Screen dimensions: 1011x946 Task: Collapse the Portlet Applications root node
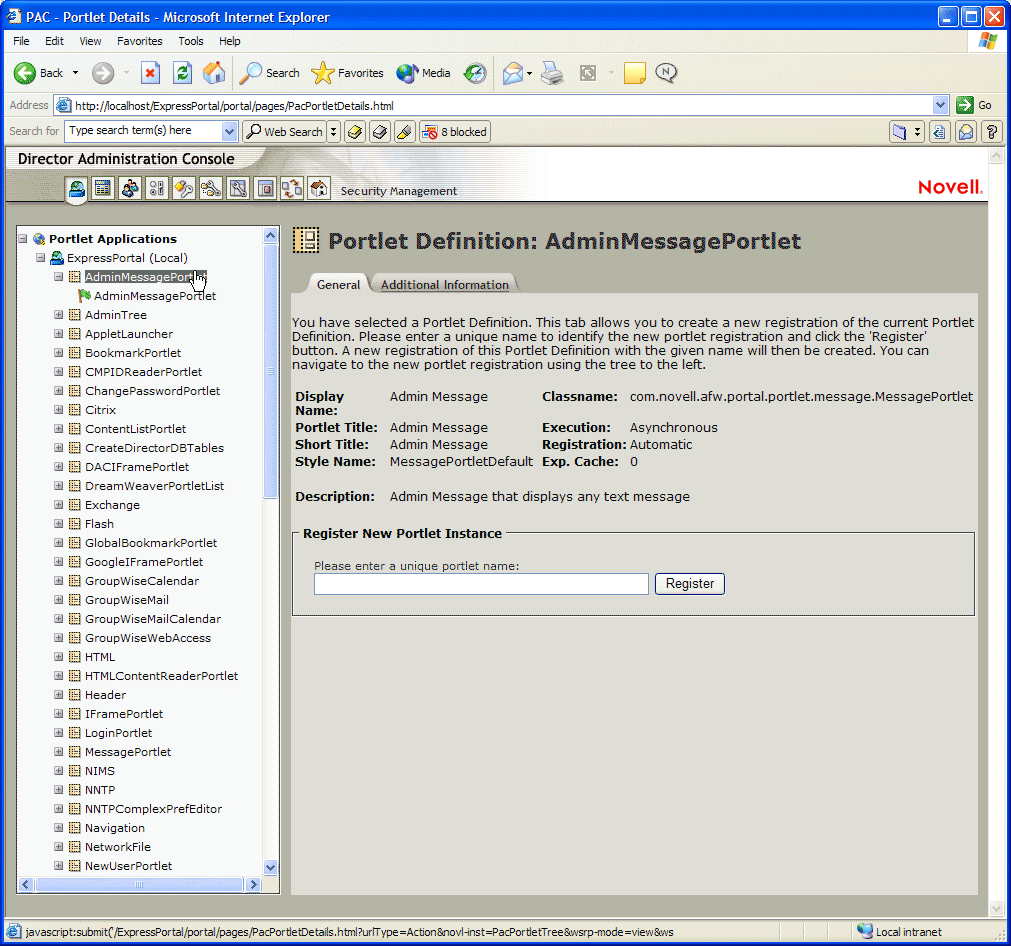23,239
